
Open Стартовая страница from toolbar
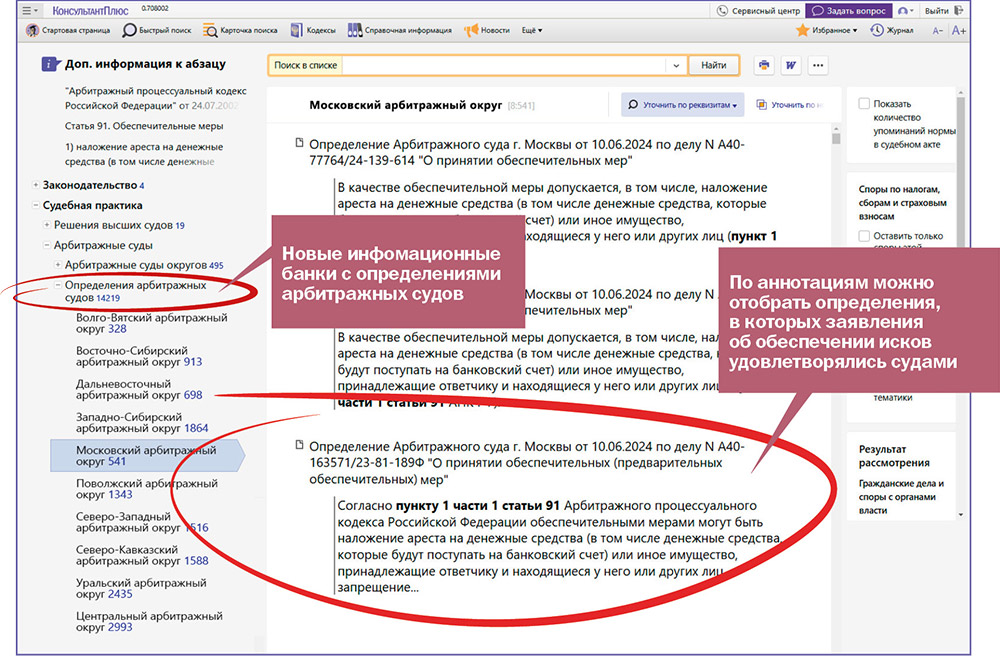(68, 30)
